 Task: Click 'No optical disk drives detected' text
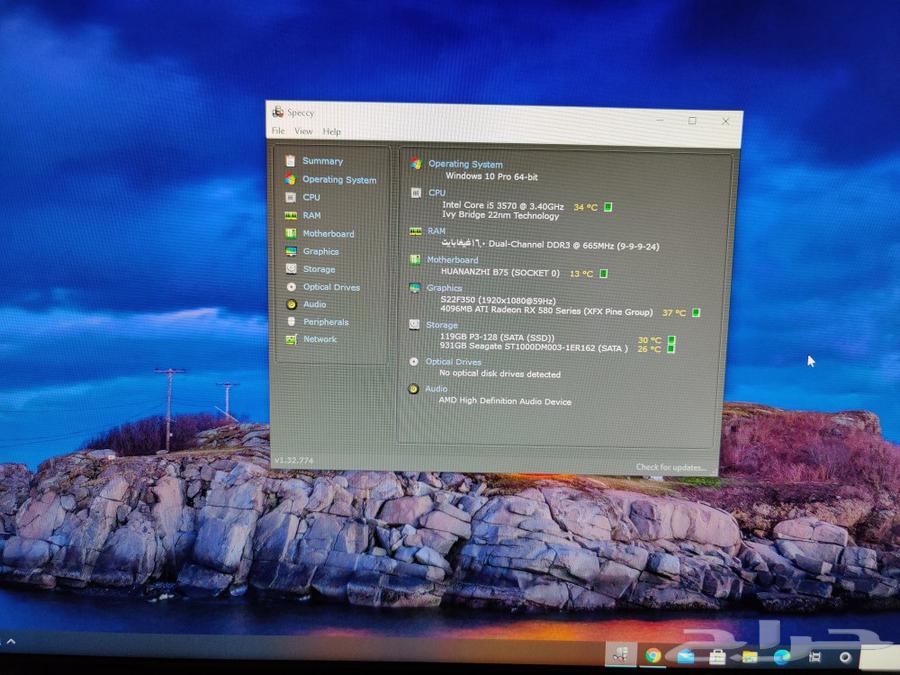click(499, 374)
